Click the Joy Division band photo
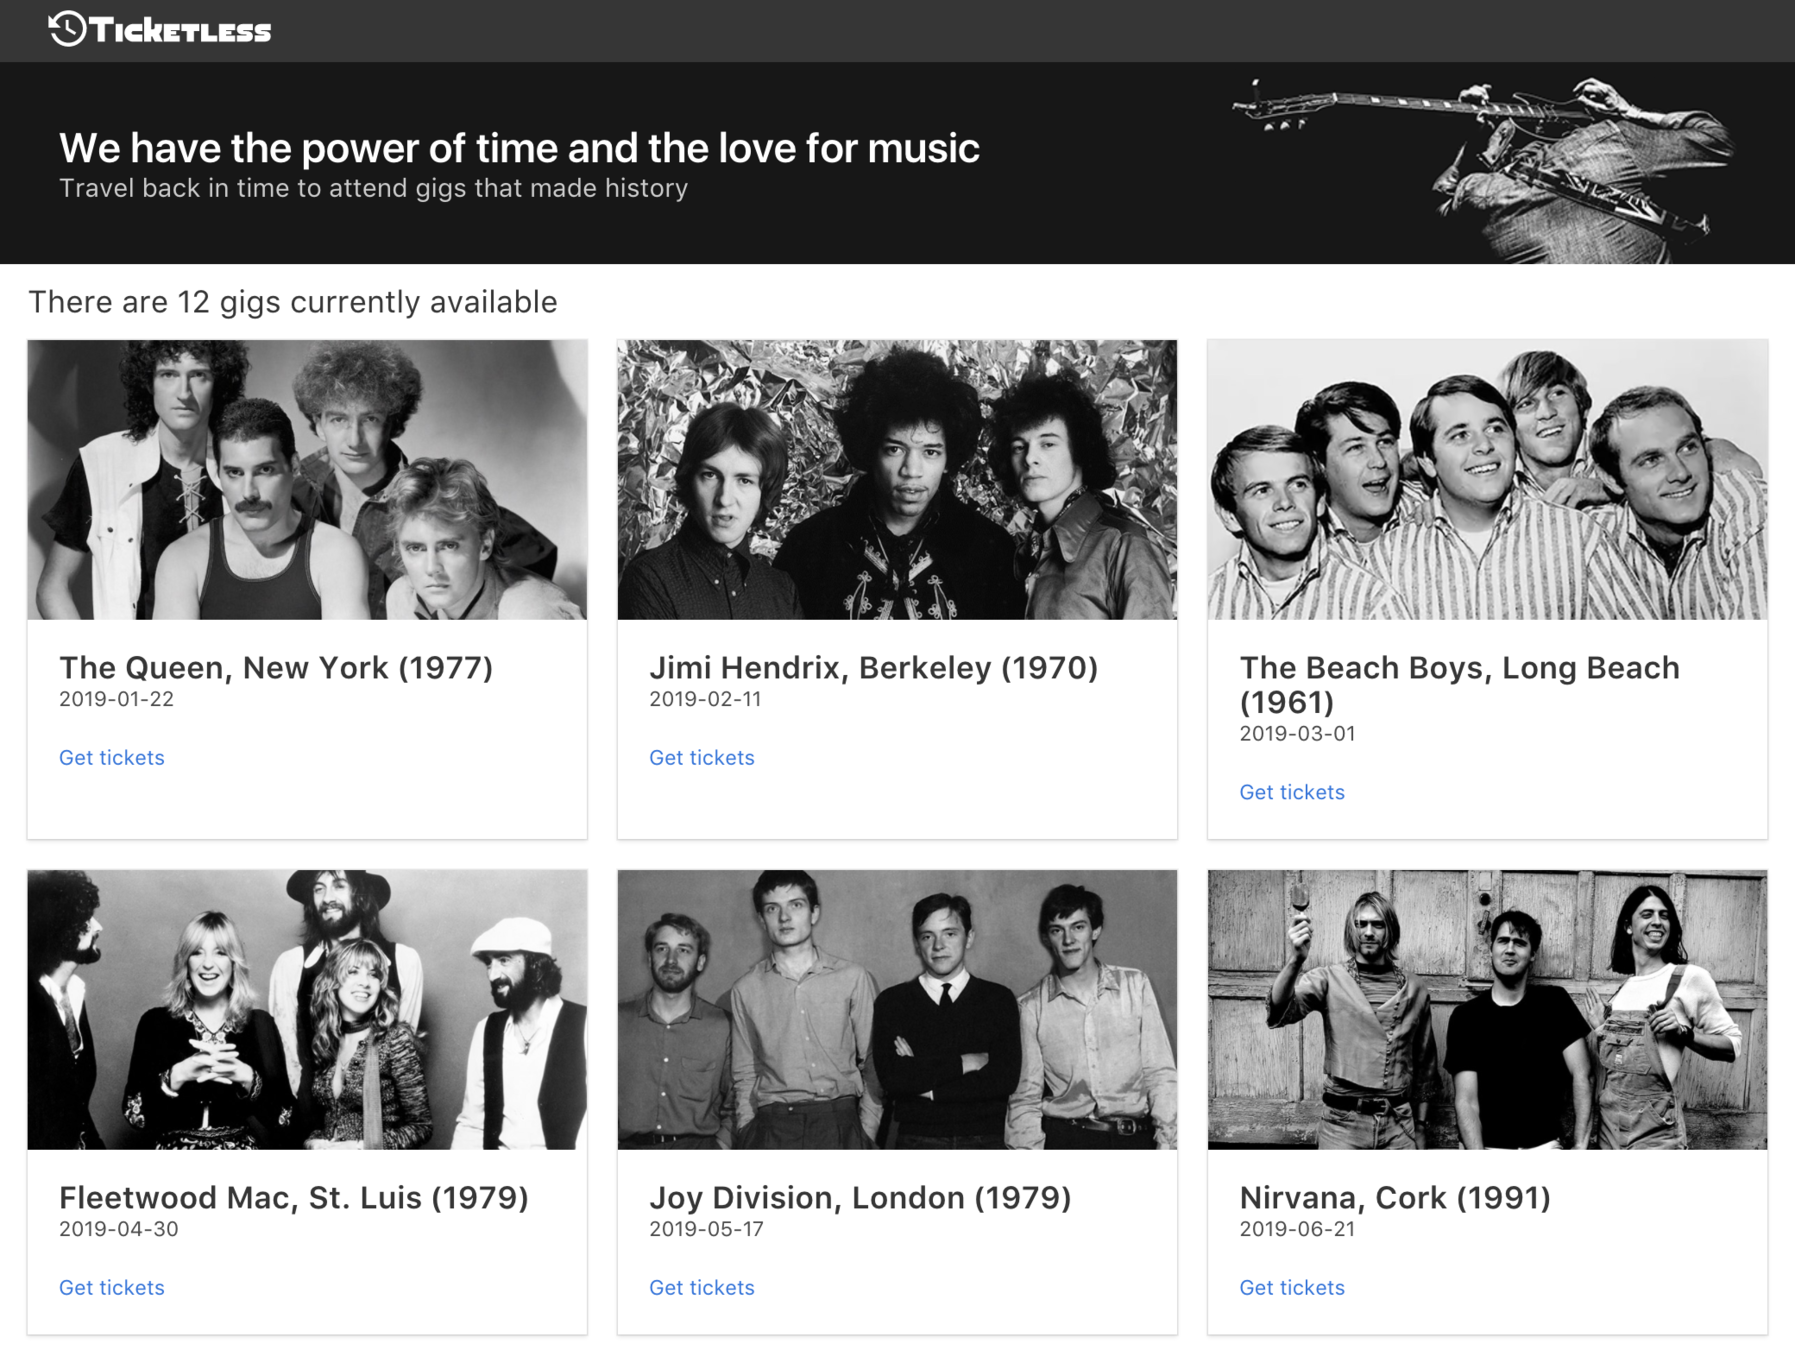1795x1350 pixels. click(x=897, y=1009)
